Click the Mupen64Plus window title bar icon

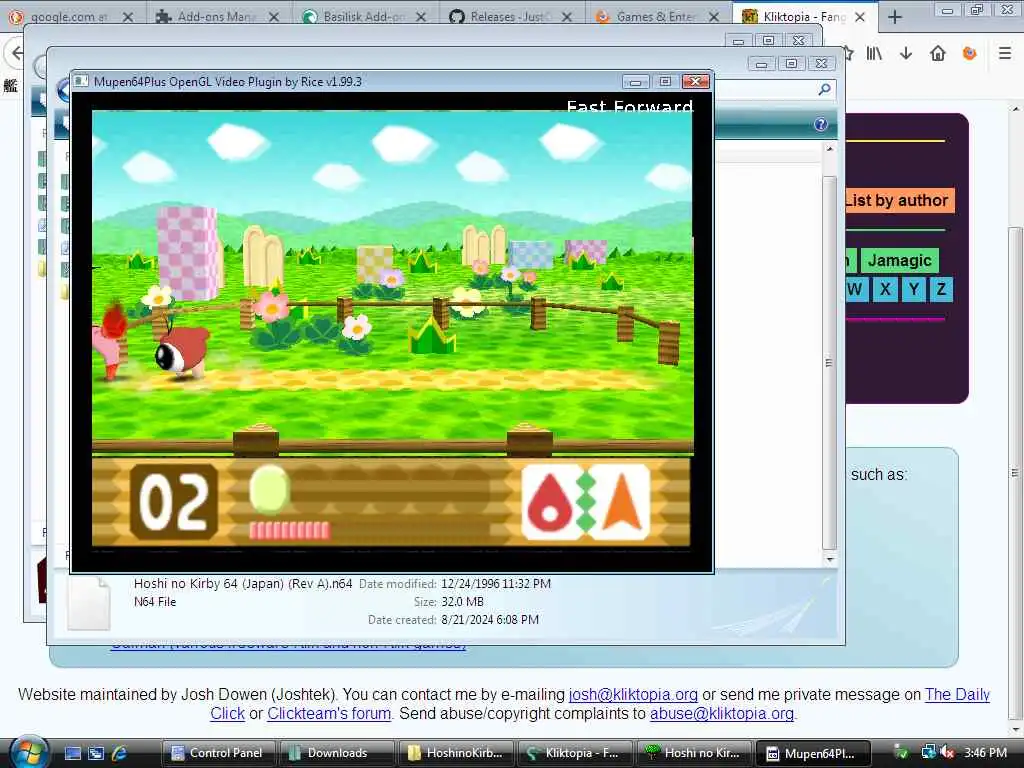[81, 82]
